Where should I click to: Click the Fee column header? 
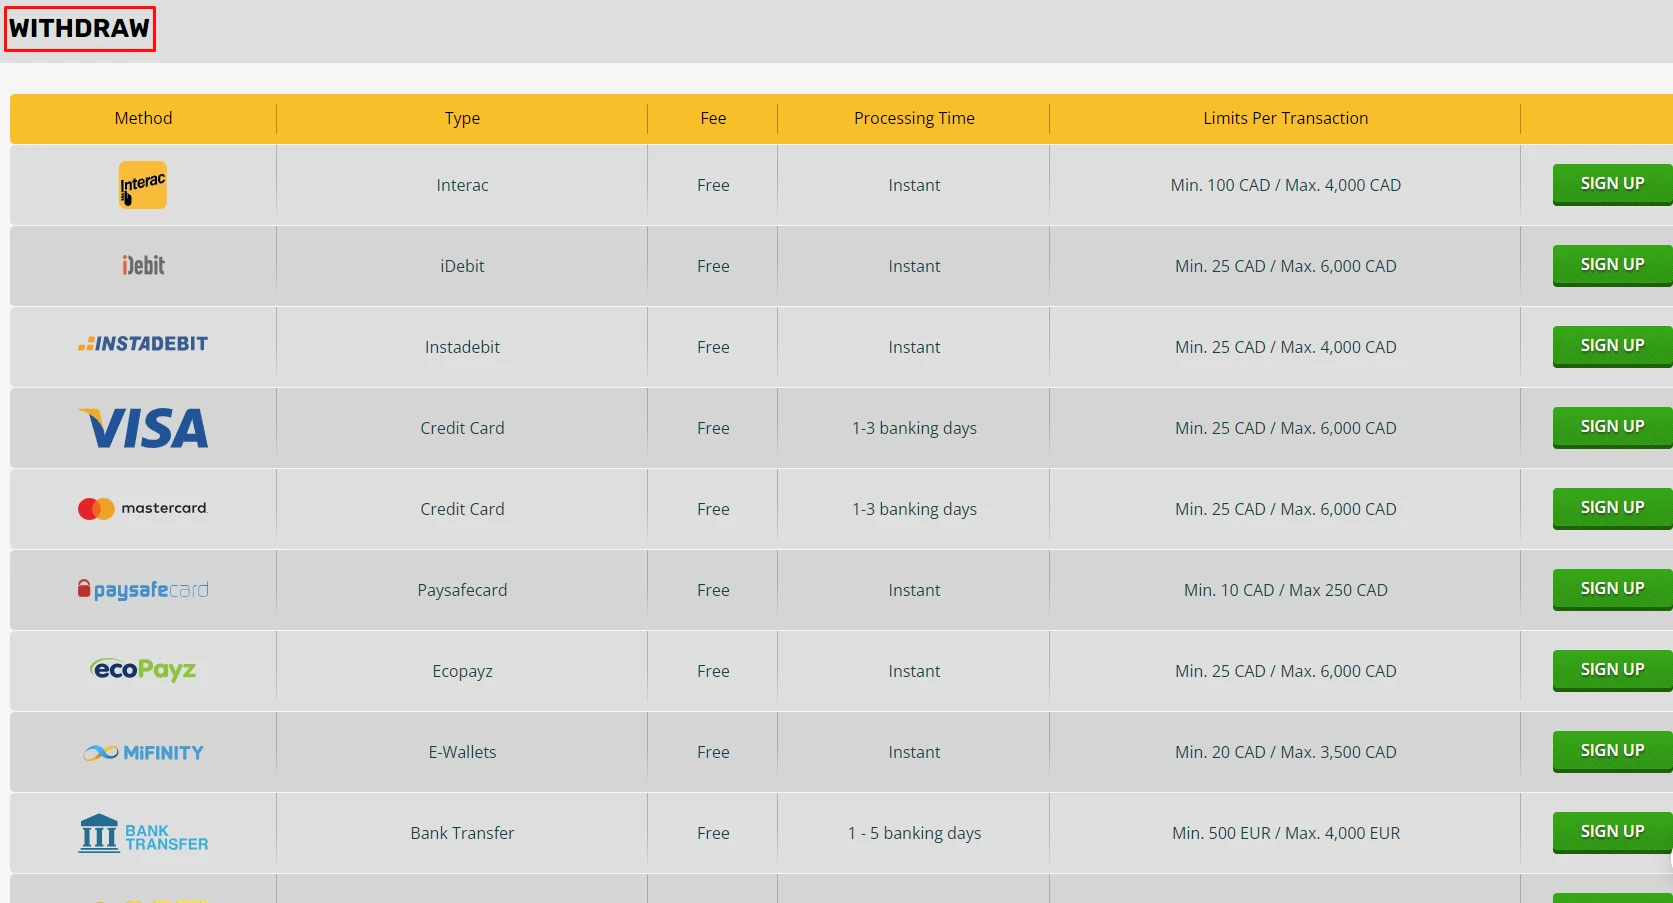[713, 118]
